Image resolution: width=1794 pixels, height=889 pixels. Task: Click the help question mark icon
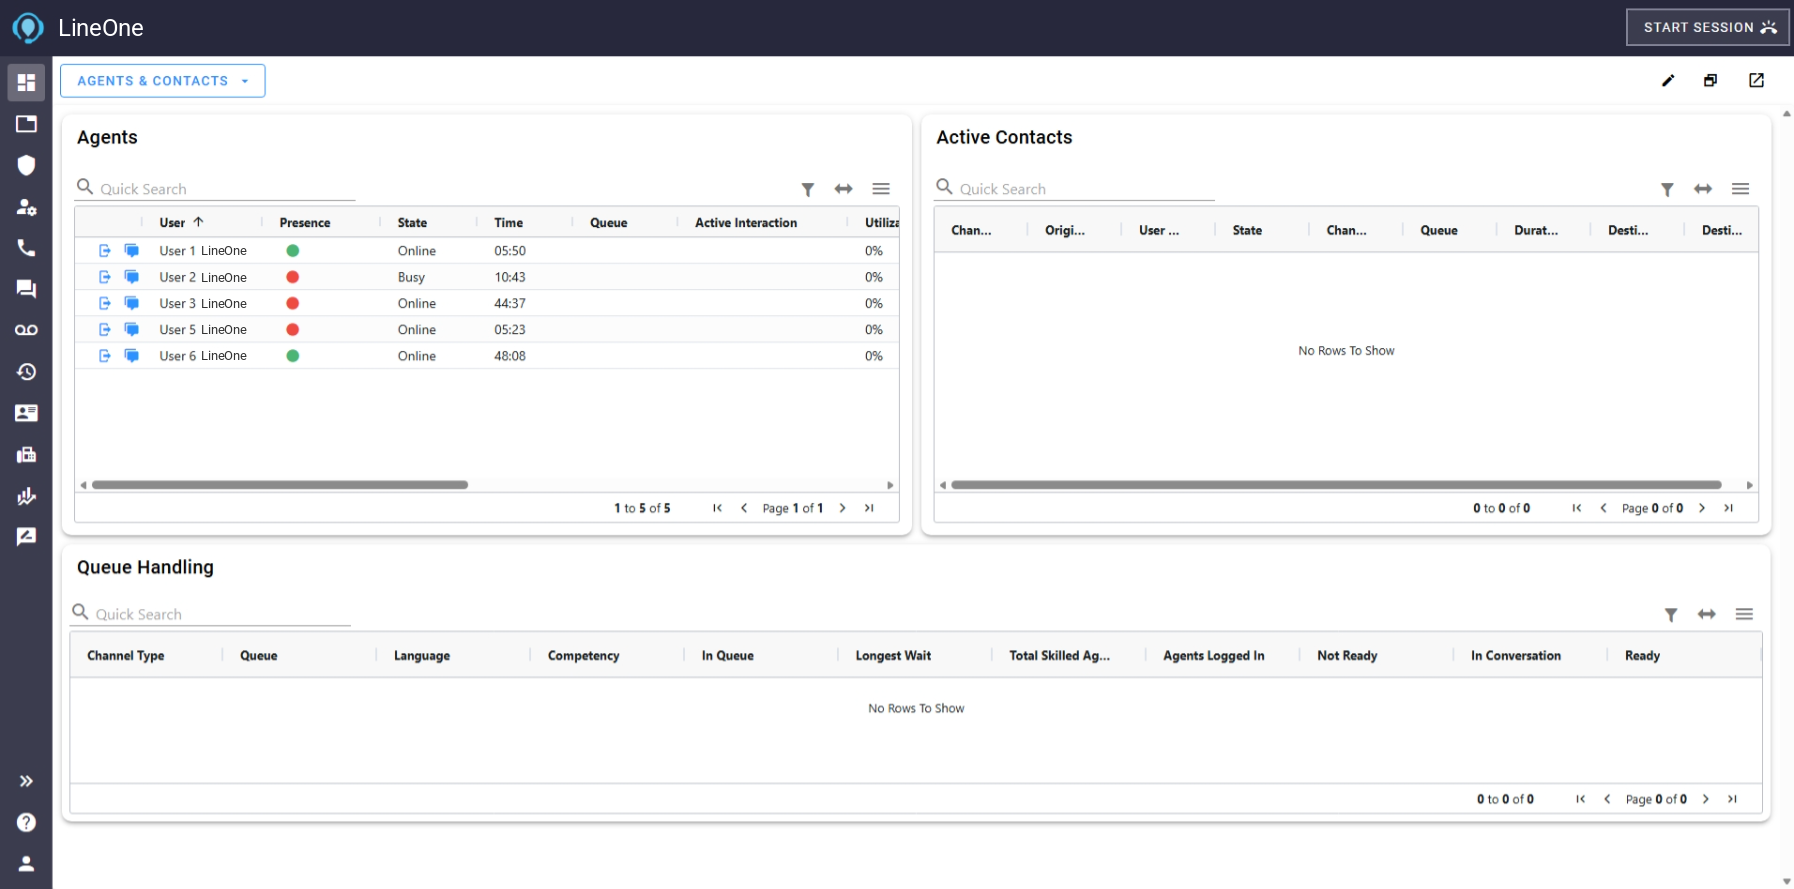26,822
